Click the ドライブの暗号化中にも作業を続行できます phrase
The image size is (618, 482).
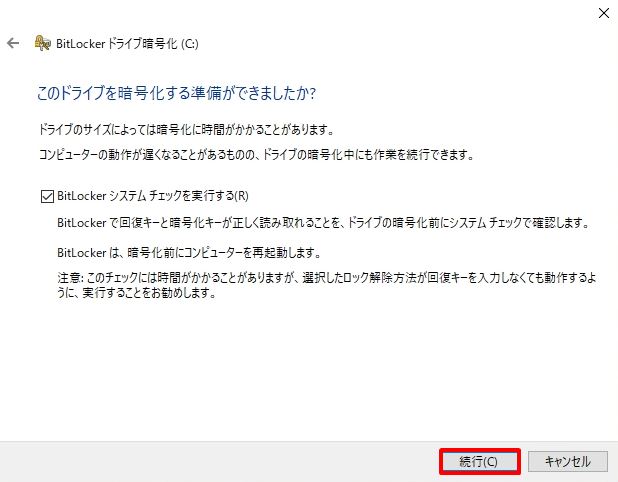point(368,154)
